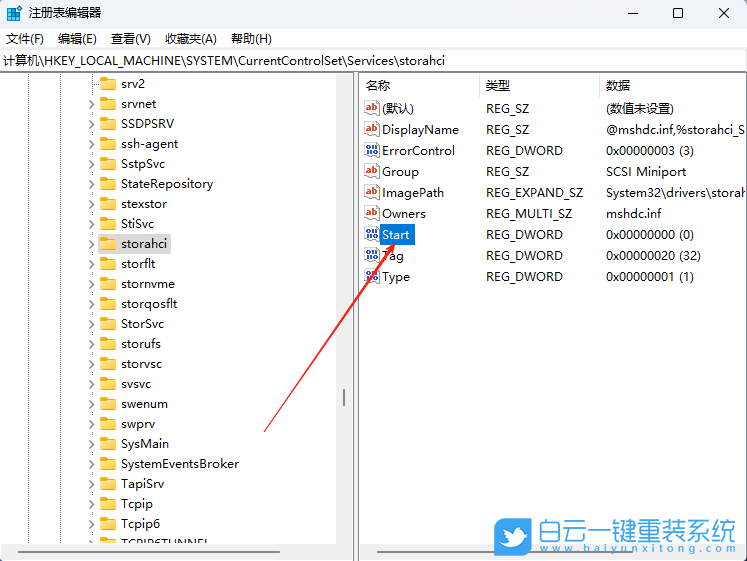Expand the Tcpip6 tree node
This screenshot has width=747, height=561.
coord(91,524)
